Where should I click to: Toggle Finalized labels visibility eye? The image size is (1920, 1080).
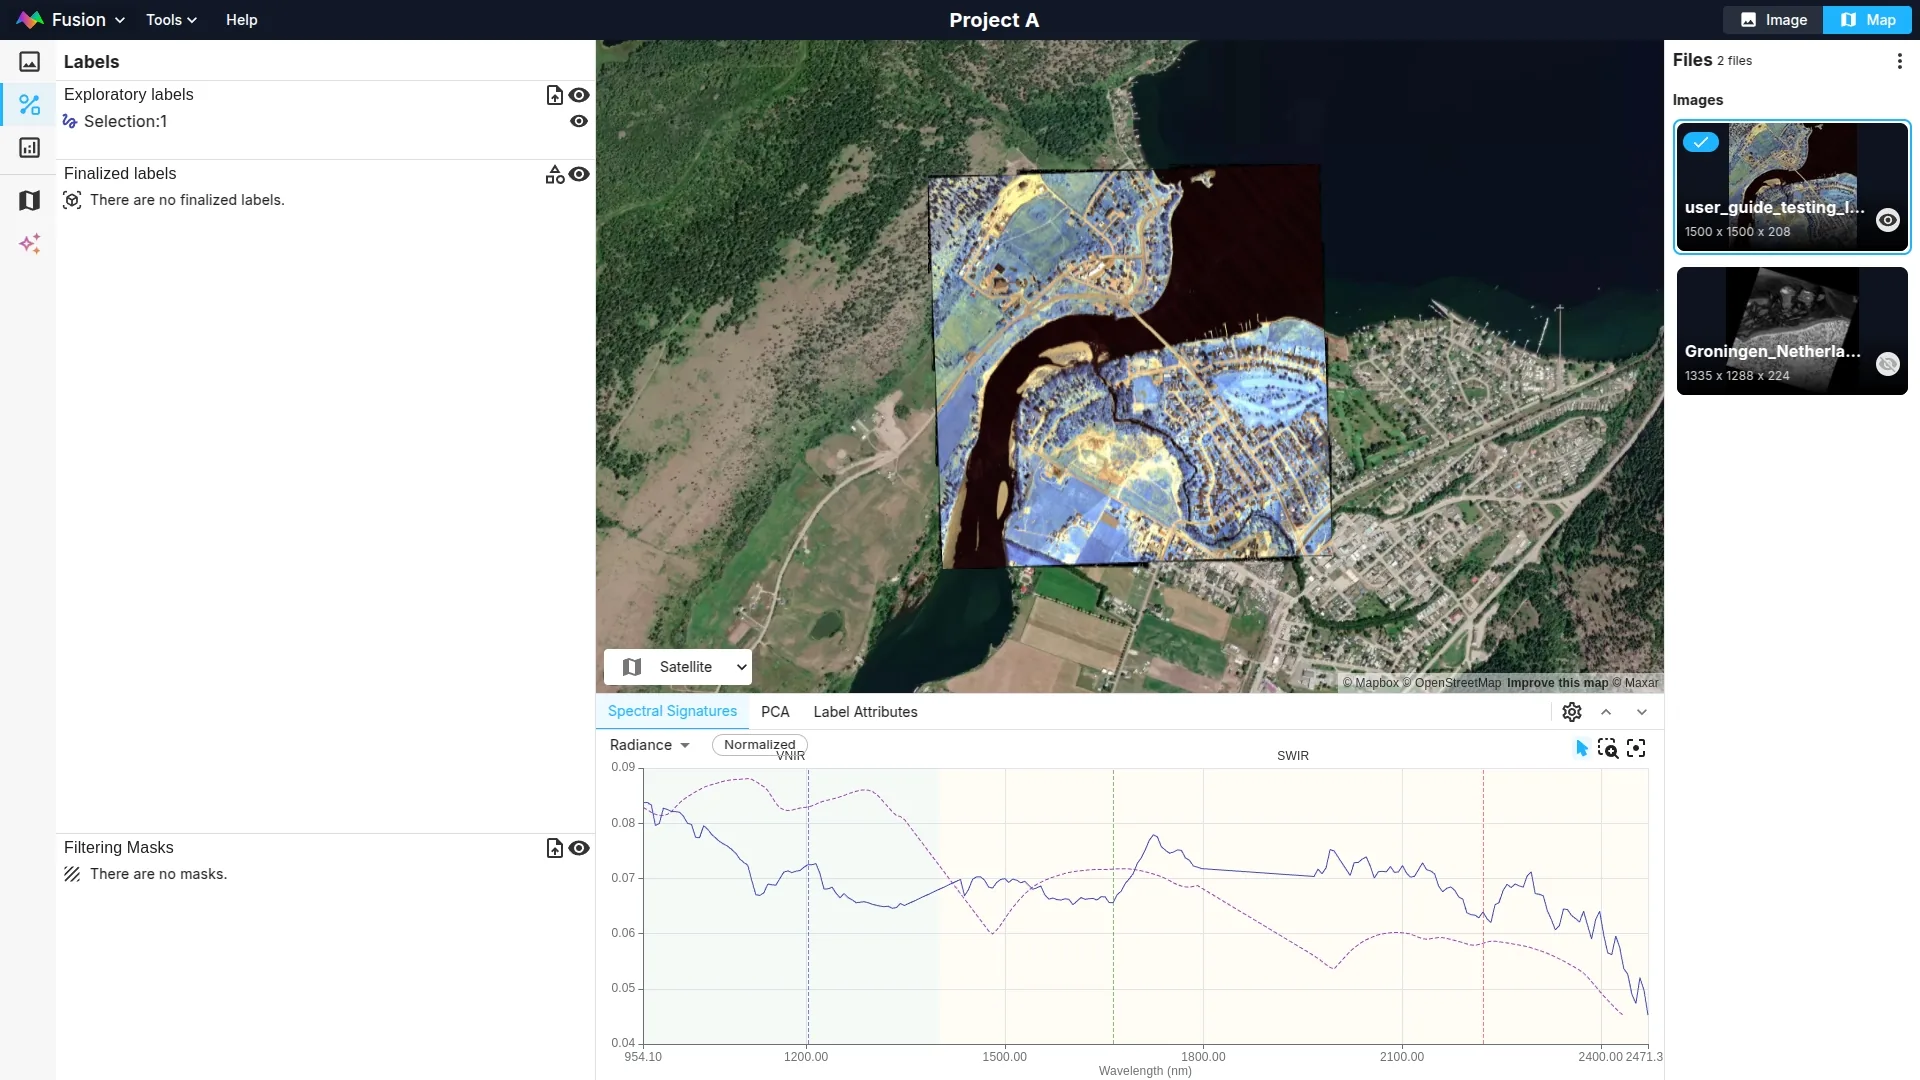pyautogui.click(x=578, y=174)
